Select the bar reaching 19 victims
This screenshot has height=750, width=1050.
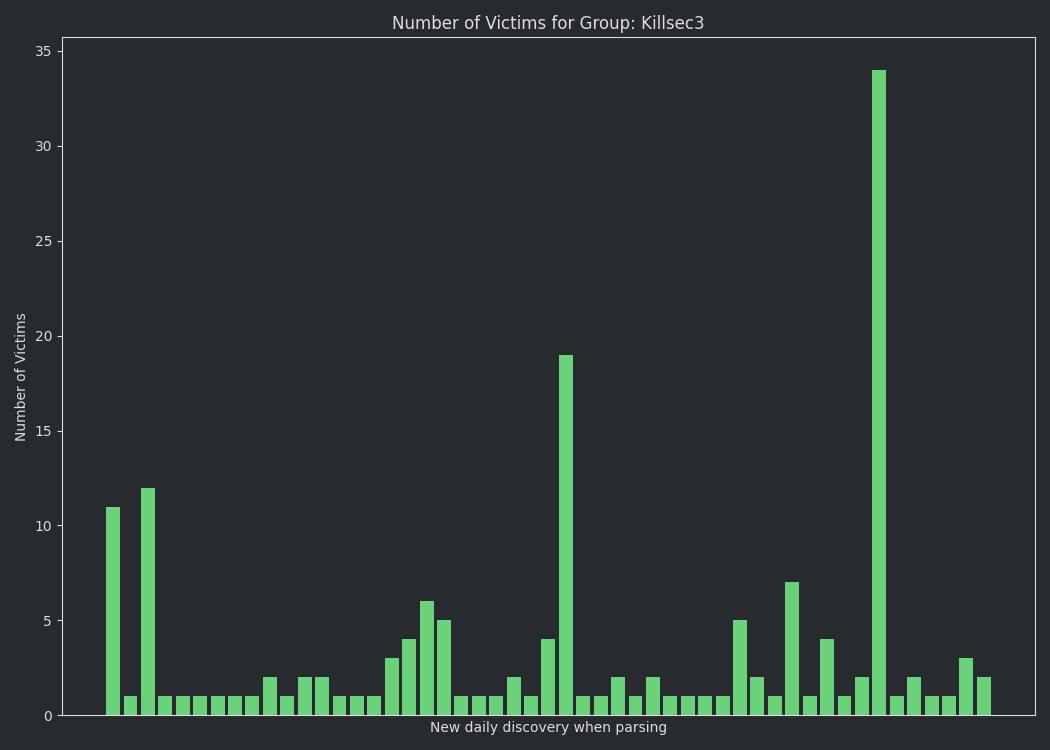coord(566,535)
